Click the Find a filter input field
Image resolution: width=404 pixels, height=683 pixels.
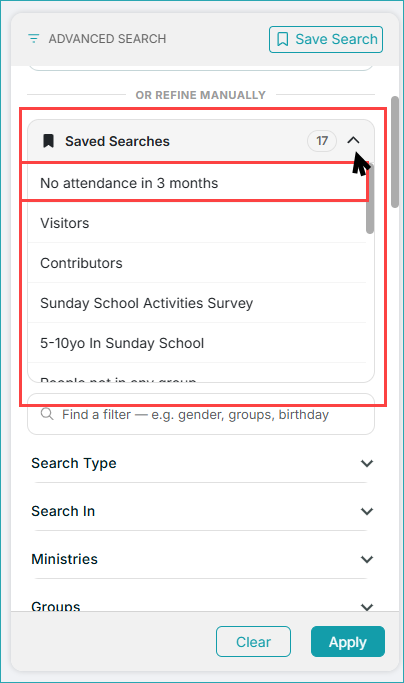(x=201, y=414)
